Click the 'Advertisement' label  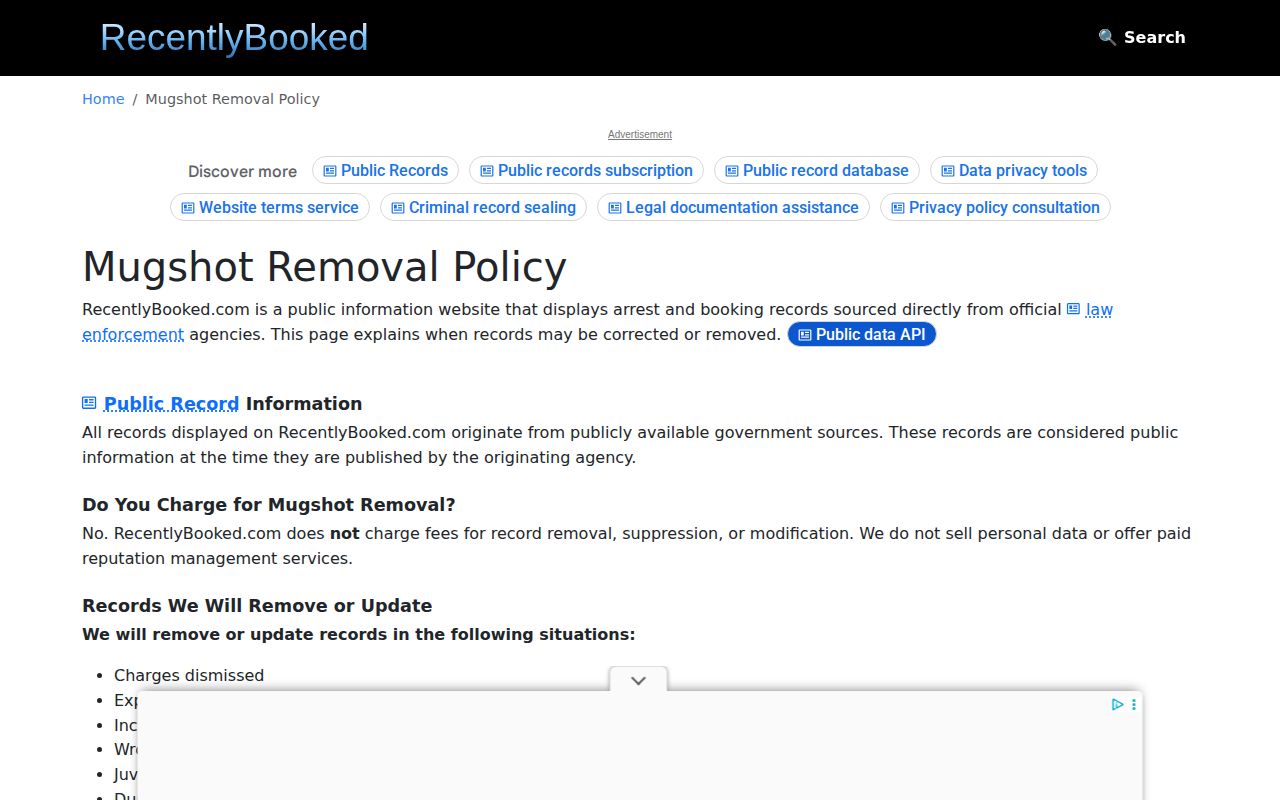coord(640,134)
